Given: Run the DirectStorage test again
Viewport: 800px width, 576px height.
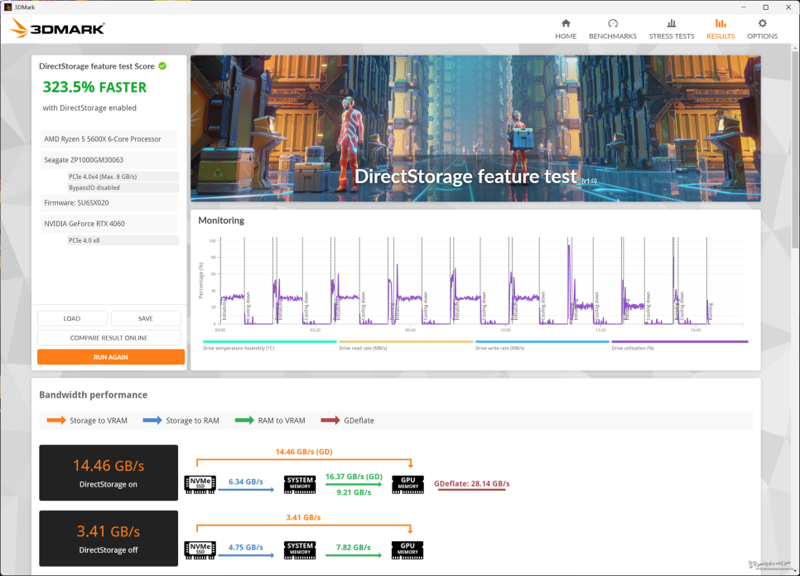Looking at the screenshot, I should (111, 357).
